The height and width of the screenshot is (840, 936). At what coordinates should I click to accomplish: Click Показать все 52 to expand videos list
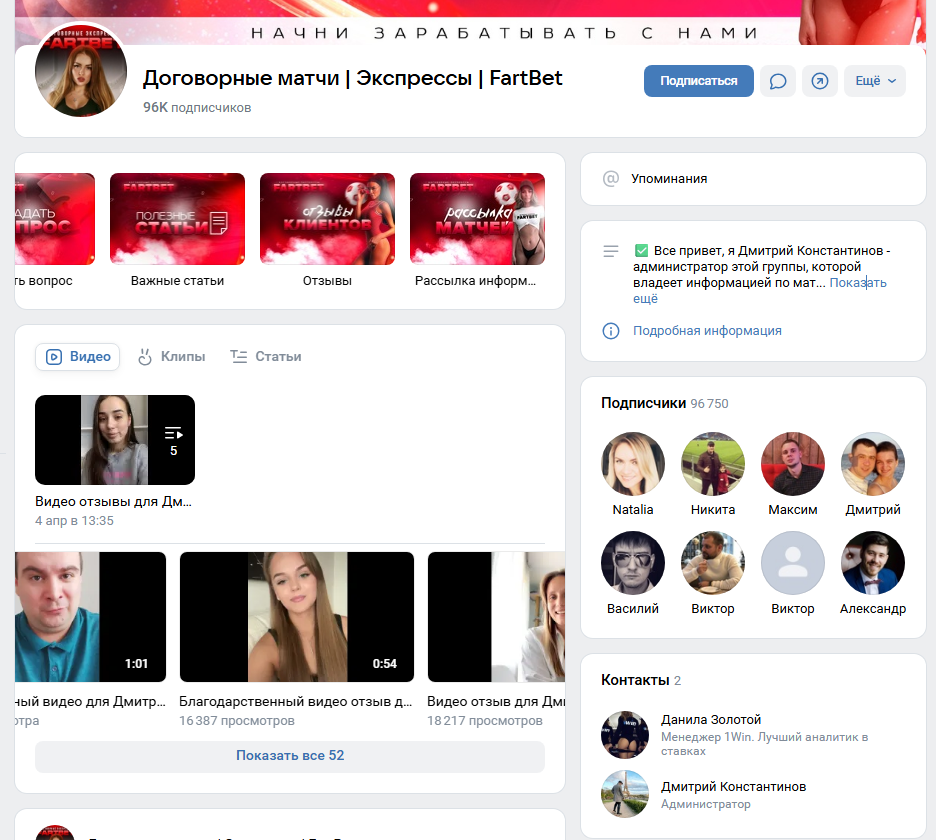pyautogui.click(x=289, y=757)
